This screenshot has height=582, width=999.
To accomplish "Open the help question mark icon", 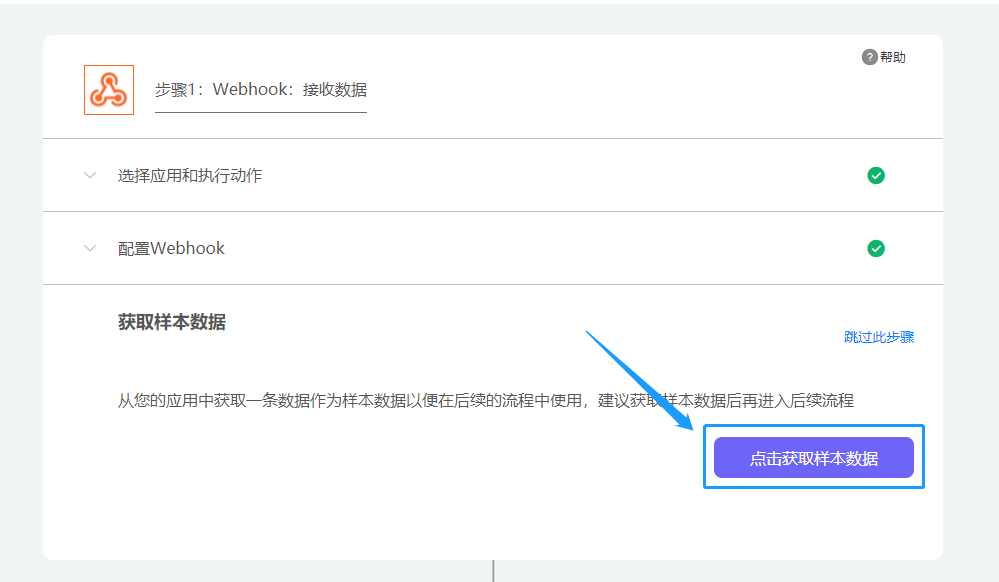I will coord(869,57).
